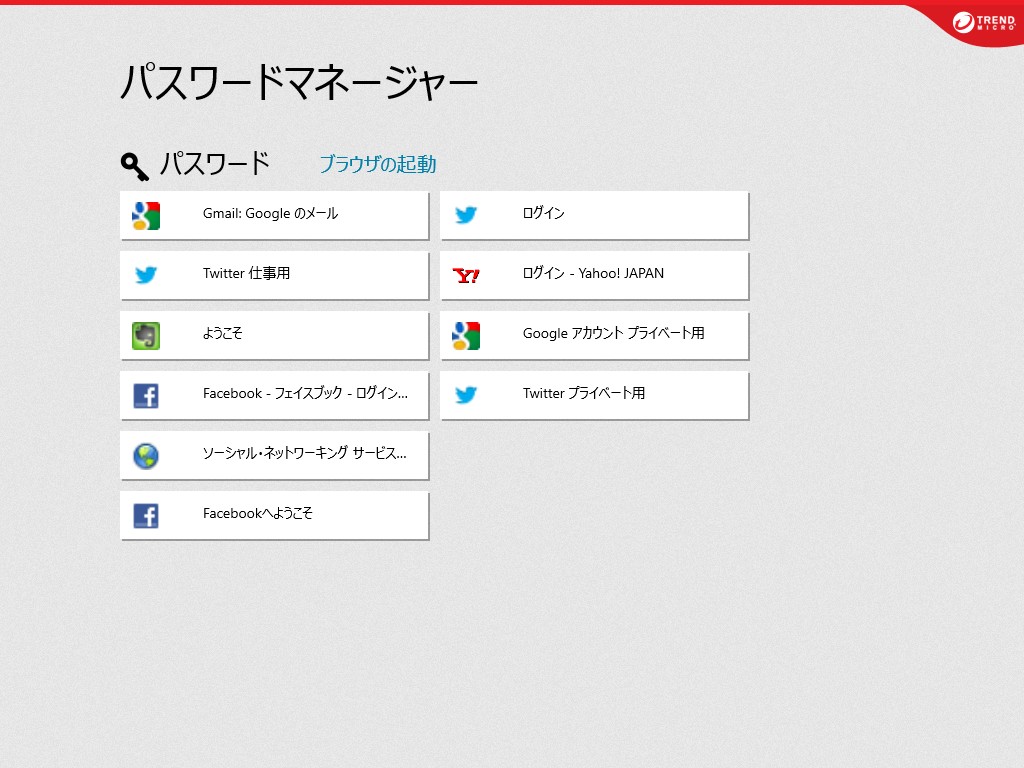Open the Twitter プライベート用 entry

point(594,396)
